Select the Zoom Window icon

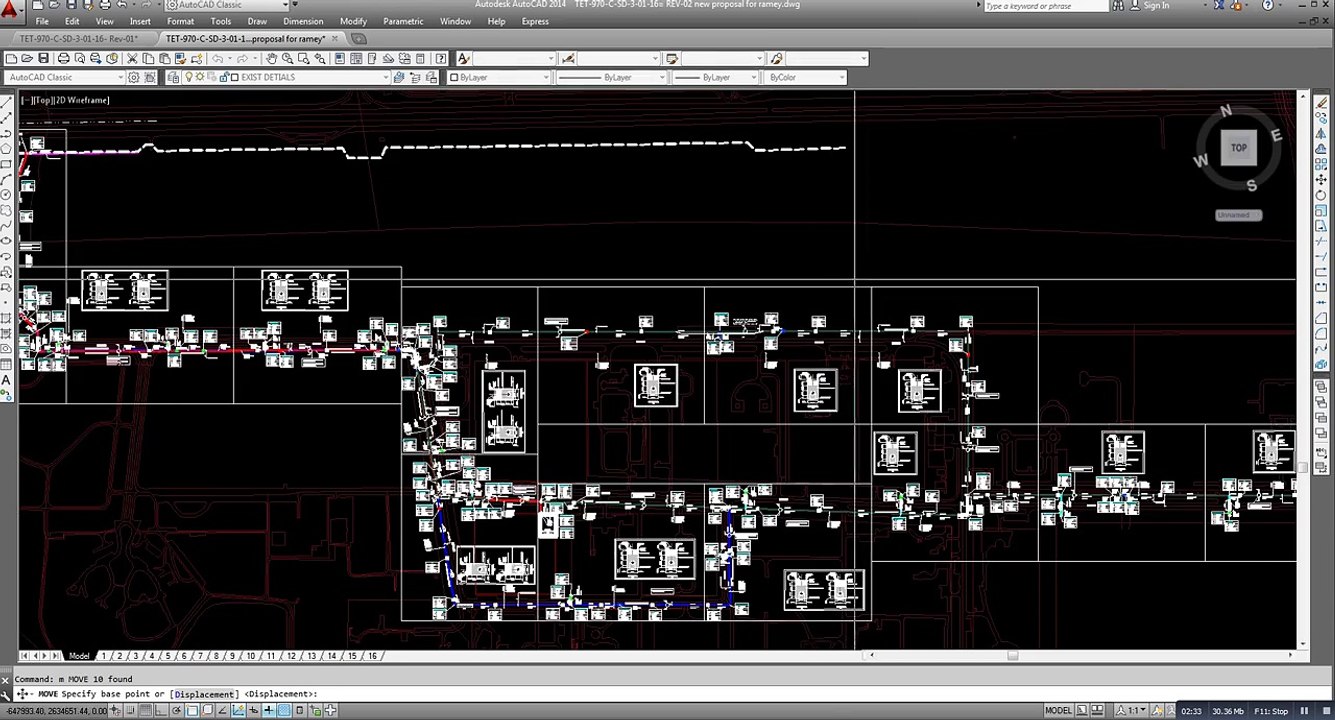click(302, 58)
